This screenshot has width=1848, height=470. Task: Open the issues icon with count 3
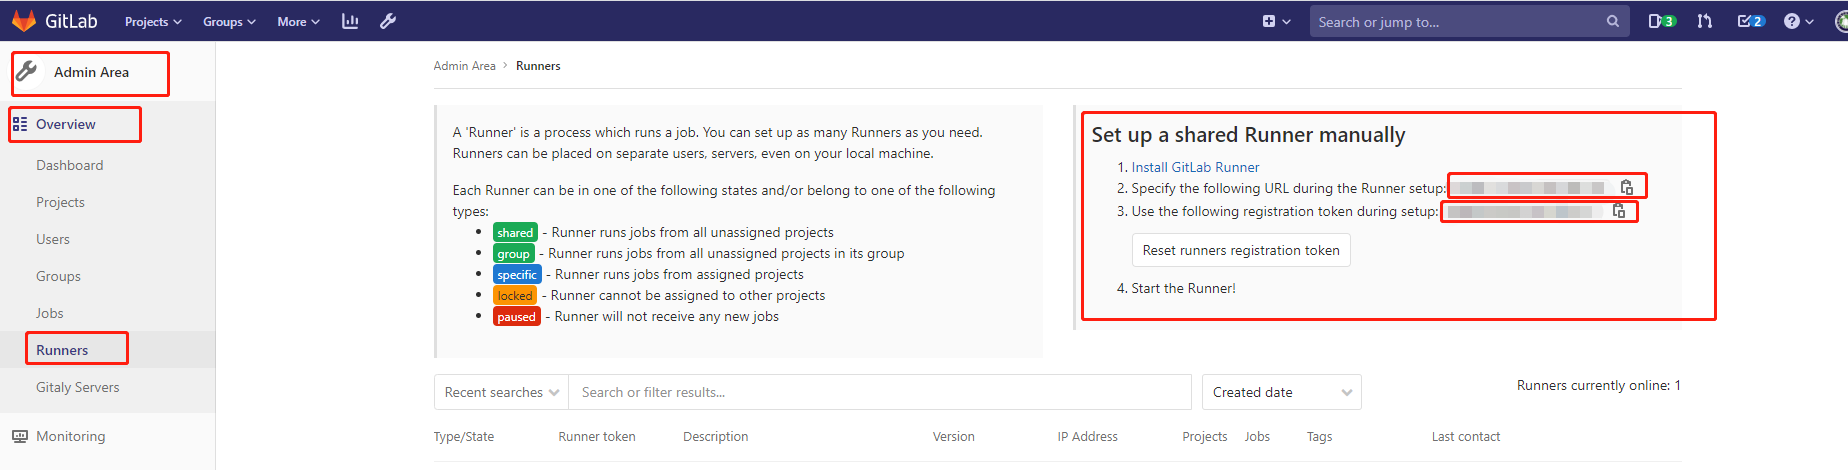pyautogui.click(x=1661, y=21)
